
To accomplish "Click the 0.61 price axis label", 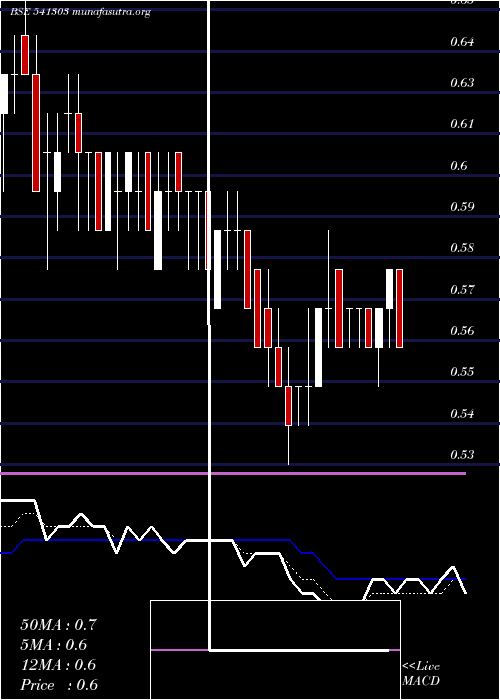I will pyautogui.click(x=462, y=124).
